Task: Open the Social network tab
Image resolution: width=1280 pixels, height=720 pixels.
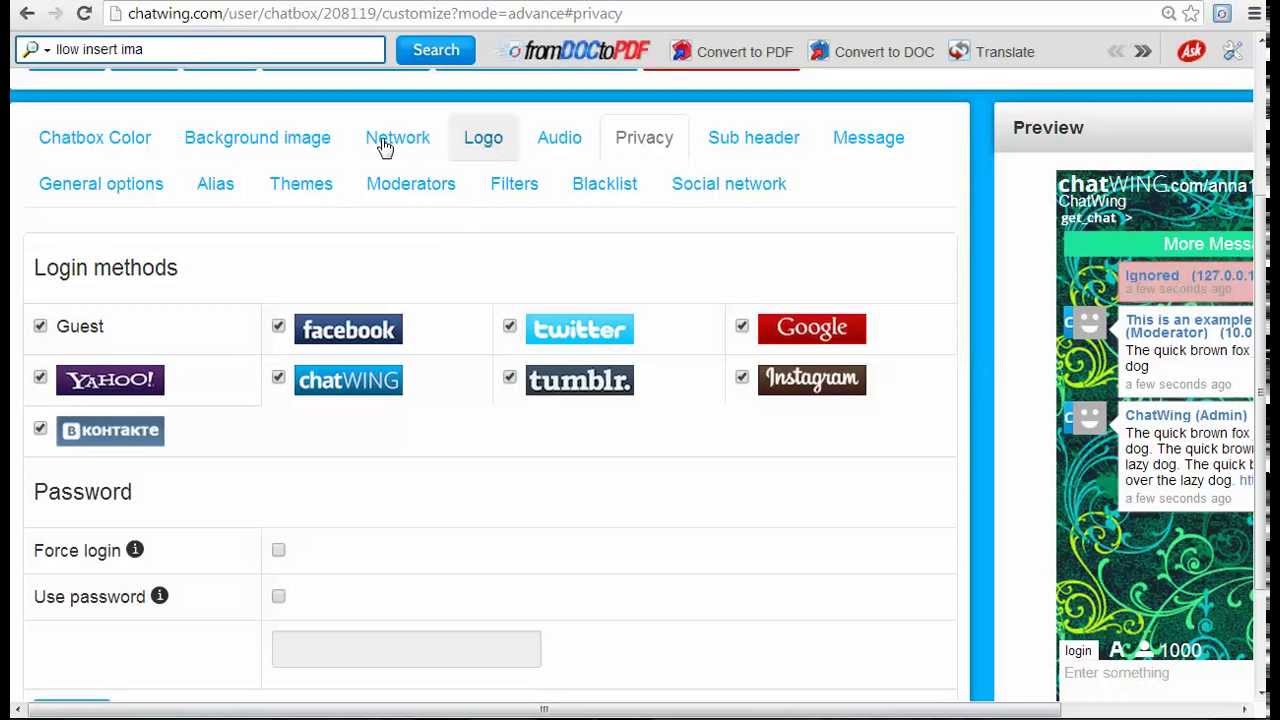Action: pyautogui.click(x=729, y=184)
